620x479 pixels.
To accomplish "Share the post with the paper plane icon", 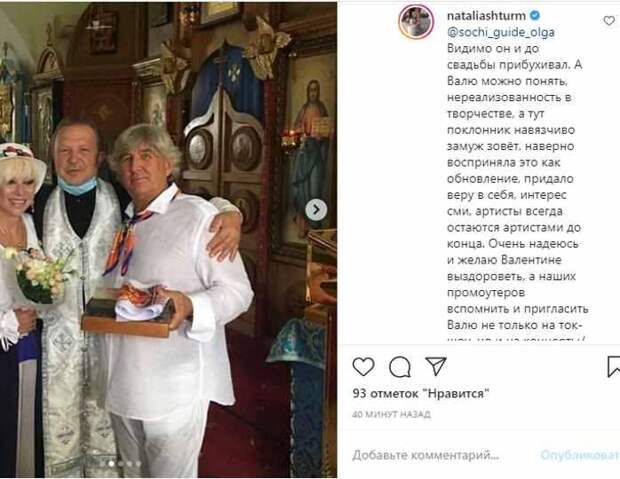I will [436, 366].
